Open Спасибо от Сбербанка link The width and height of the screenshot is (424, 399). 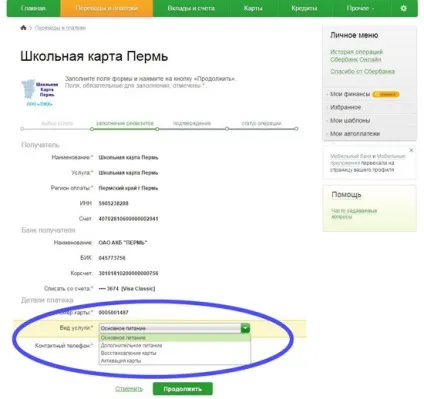click(x=362, y=72)
